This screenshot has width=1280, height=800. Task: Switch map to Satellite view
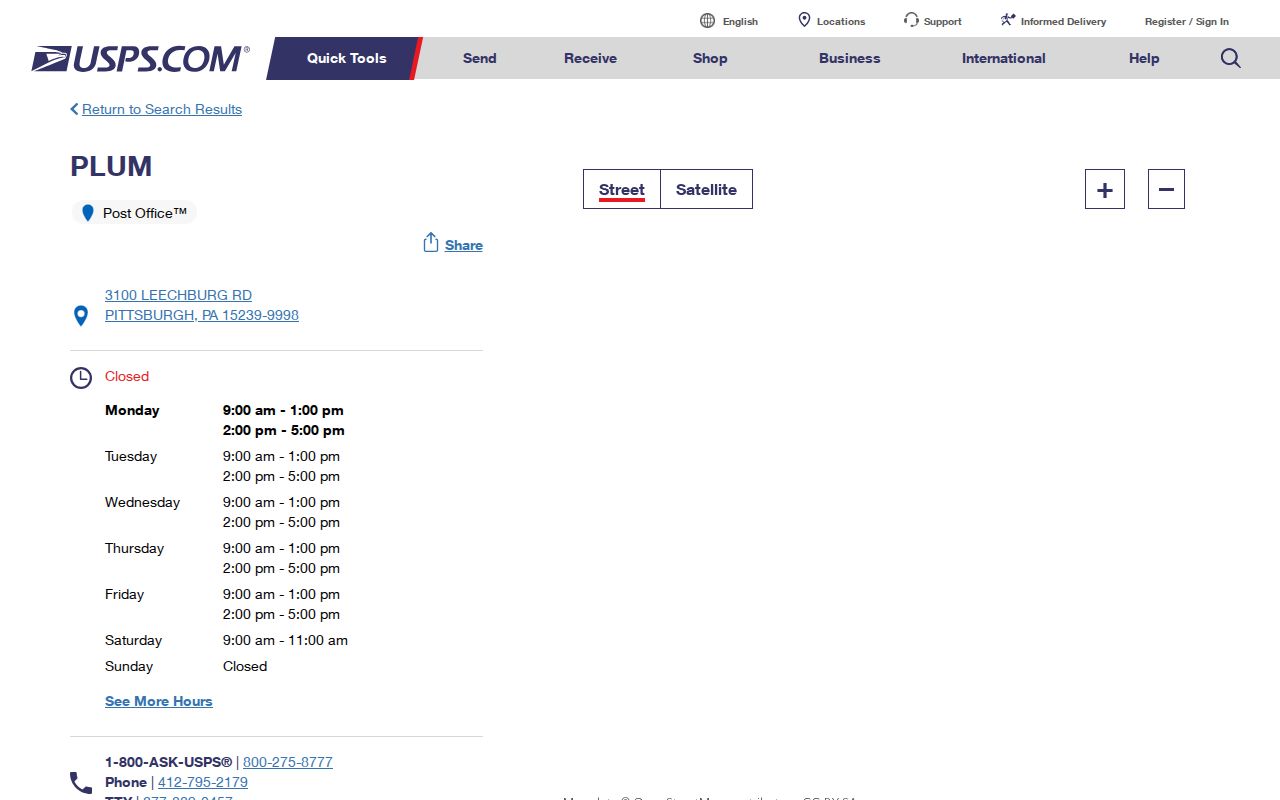706,189
